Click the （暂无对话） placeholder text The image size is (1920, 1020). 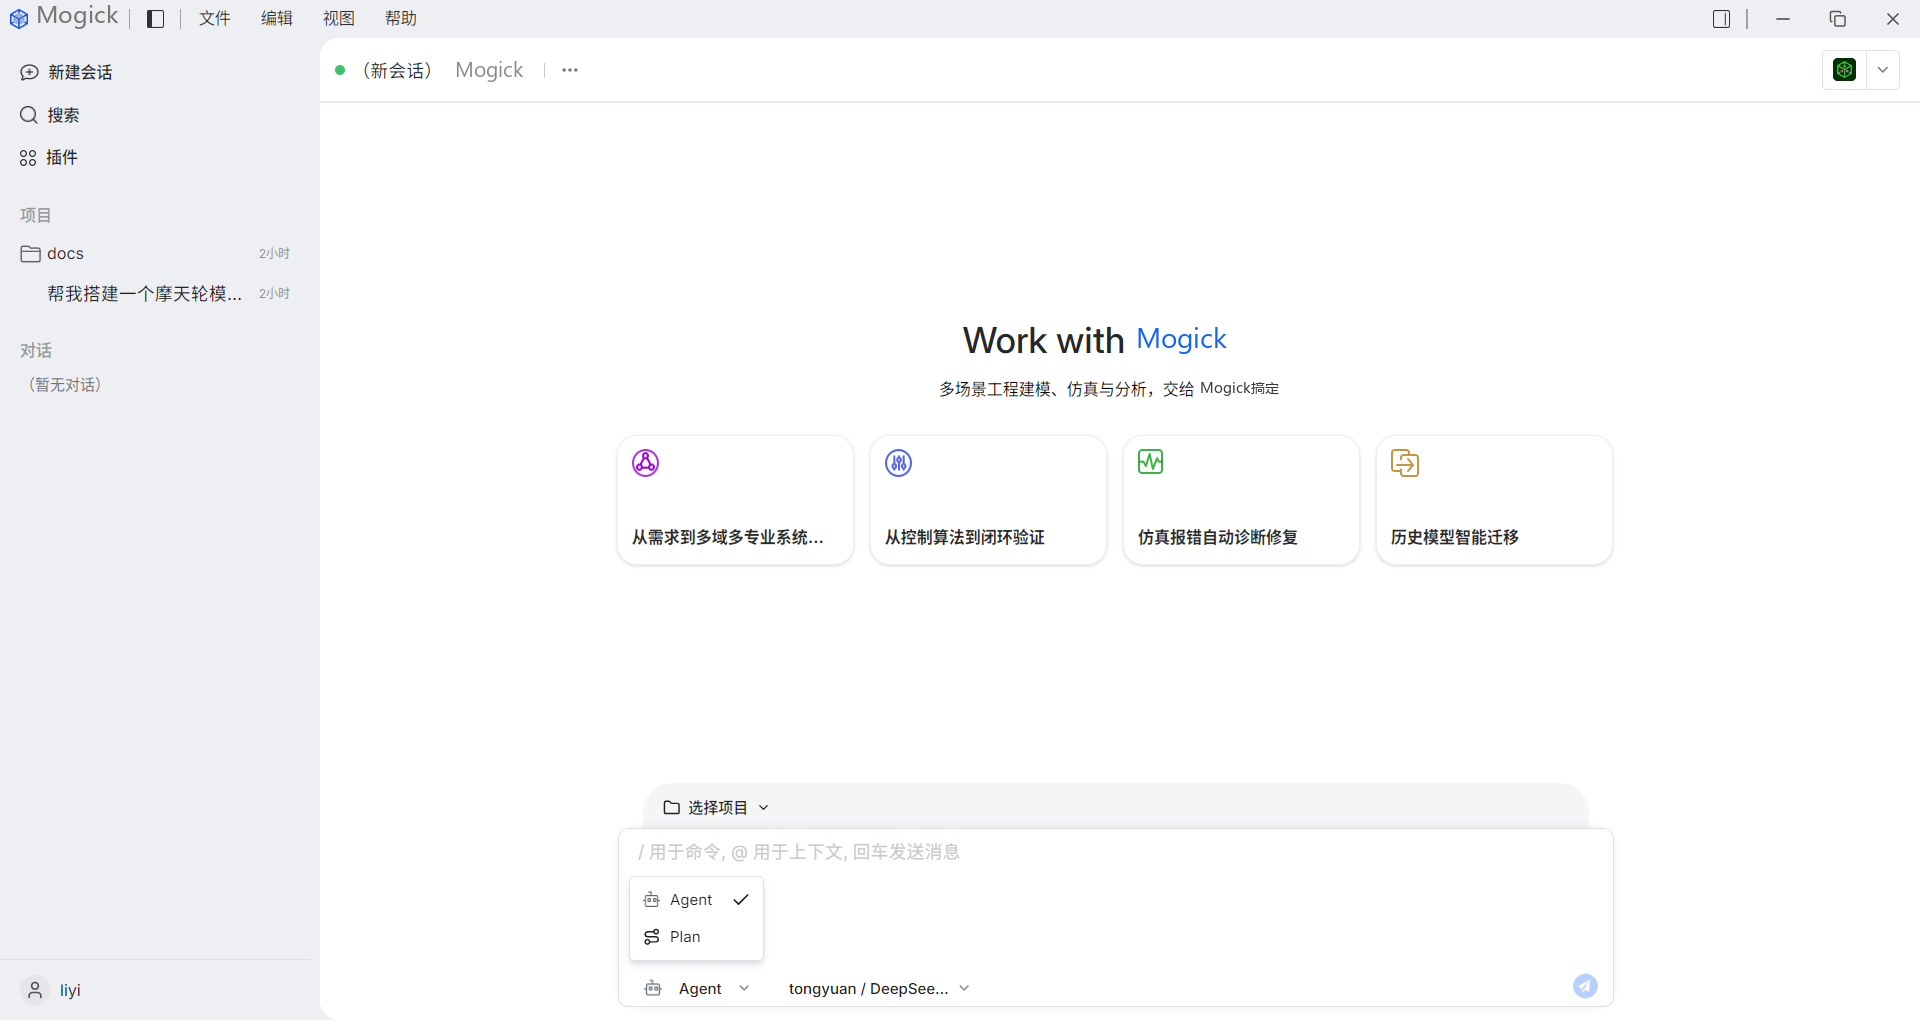click(x=65, y=385)
